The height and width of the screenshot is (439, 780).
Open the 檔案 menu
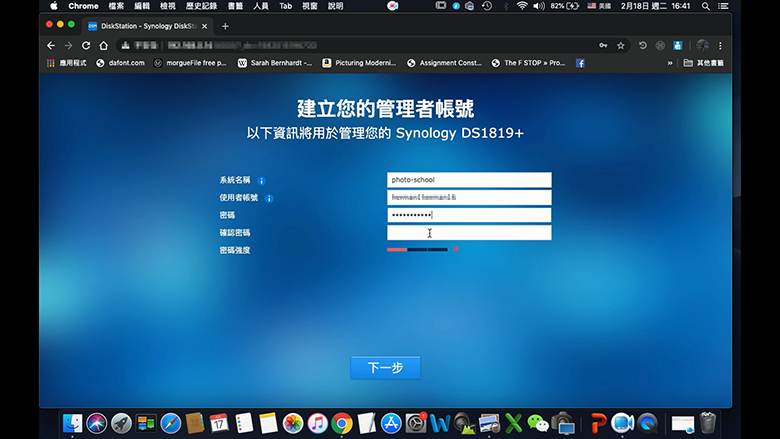[x=116, y=6]
